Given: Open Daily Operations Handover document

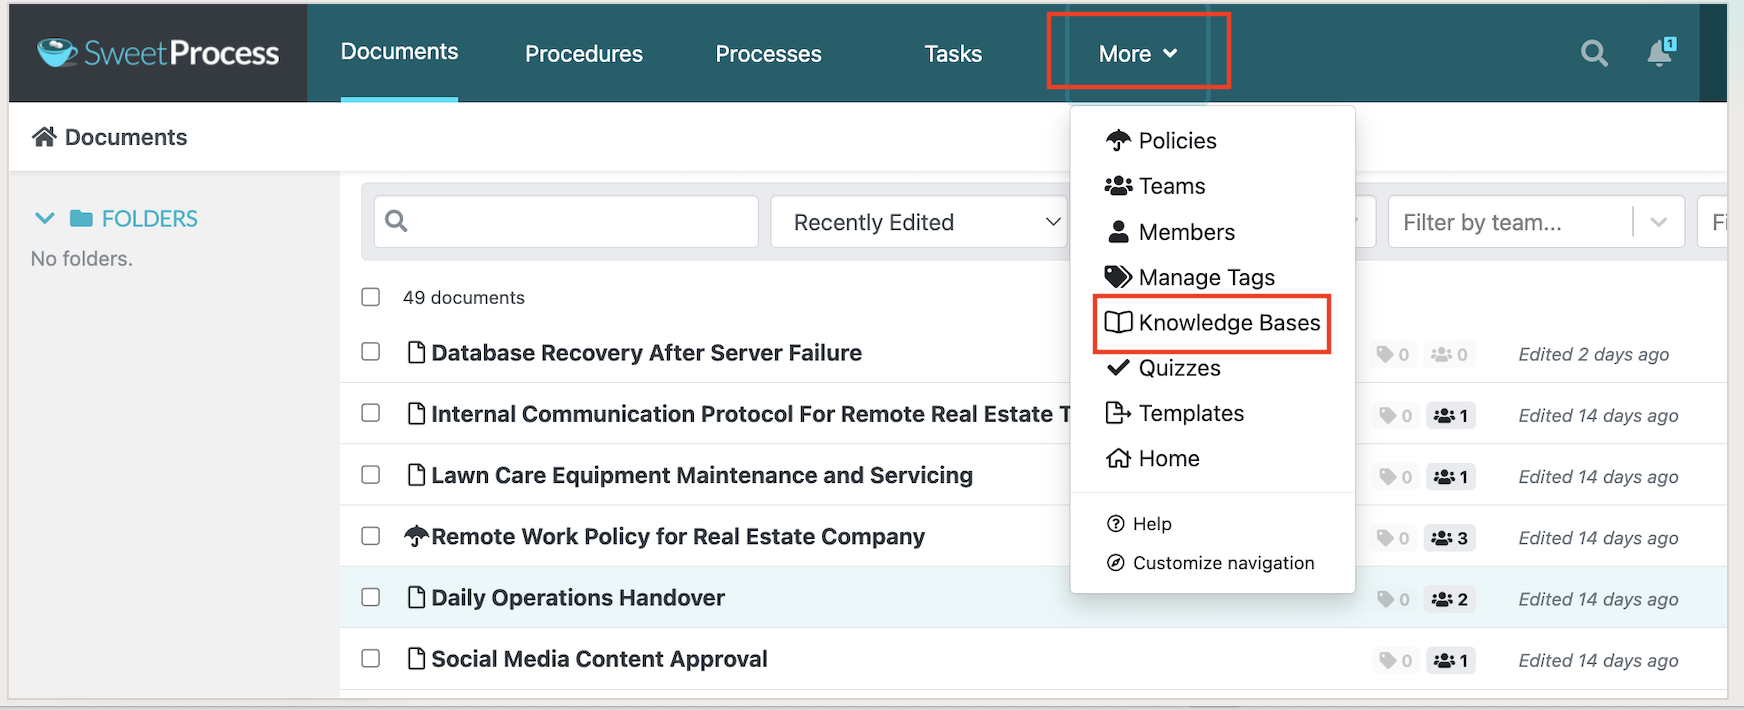Looking at the screenshot, I should tap(578, 598).
